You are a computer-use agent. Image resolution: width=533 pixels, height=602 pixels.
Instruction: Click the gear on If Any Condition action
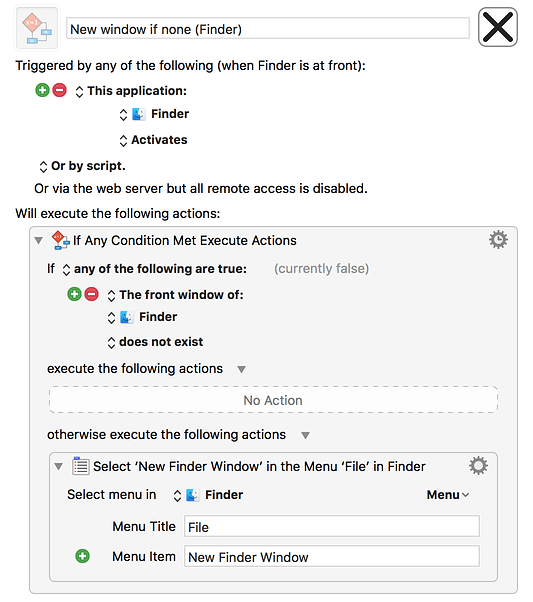[x=498, y=240]
